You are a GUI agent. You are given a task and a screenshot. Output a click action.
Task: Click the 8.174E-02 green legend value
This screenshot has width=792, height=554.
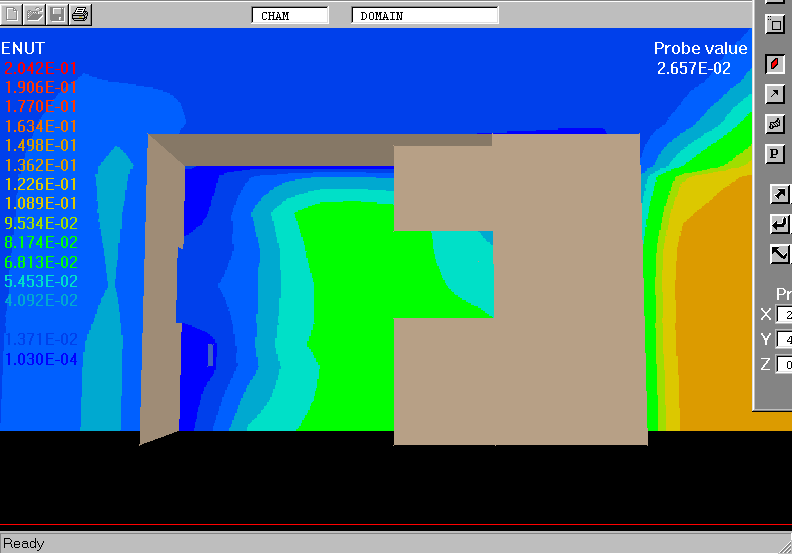coord(41,242)
